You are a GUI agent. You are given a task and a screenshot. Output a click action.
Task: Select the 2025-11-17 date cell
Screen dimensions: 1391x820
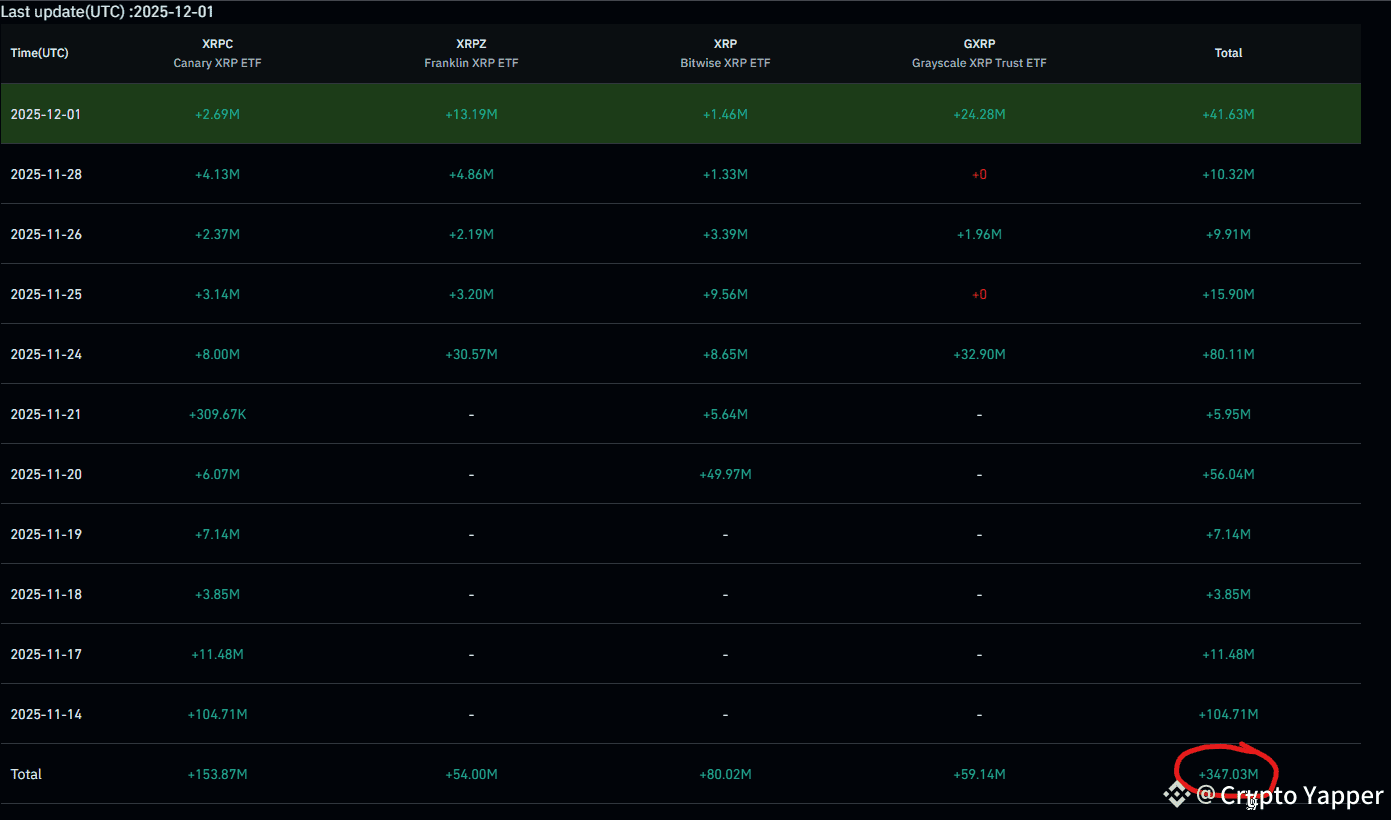[46, 654]
